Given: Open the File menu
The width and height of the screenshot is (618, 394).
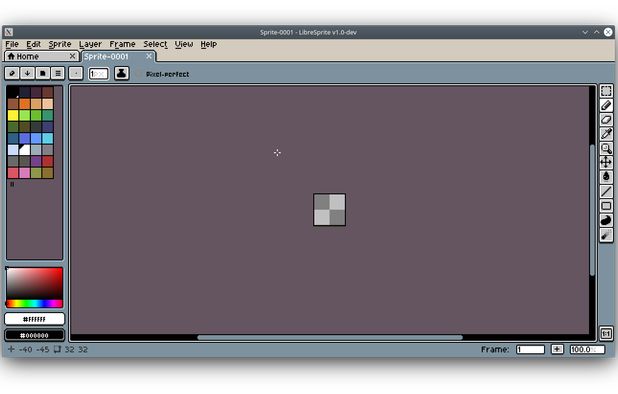Looking at the screenshot, I should coord(12,44).
